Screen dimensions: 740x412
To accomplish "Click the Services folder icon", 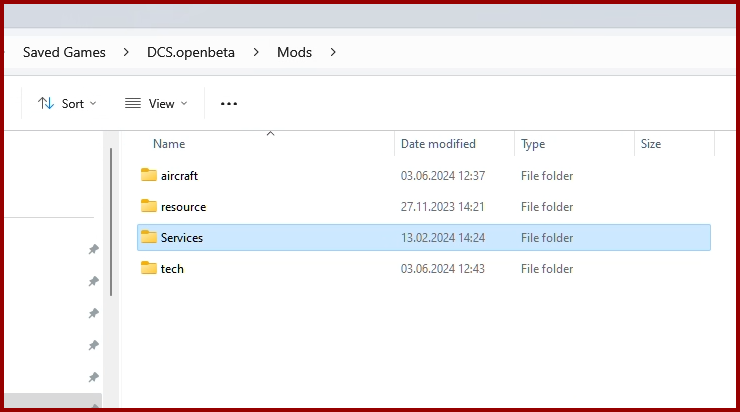I will point(149,237).
